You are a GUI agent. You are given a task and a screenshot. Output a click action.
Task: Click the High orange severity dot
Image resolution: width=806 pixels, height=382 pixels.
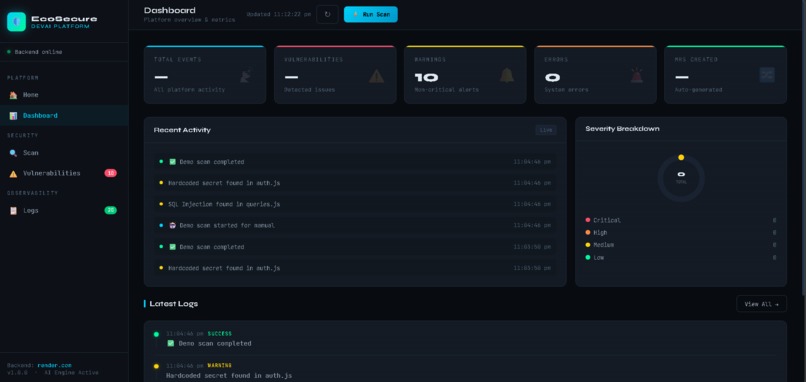(588, 232)
